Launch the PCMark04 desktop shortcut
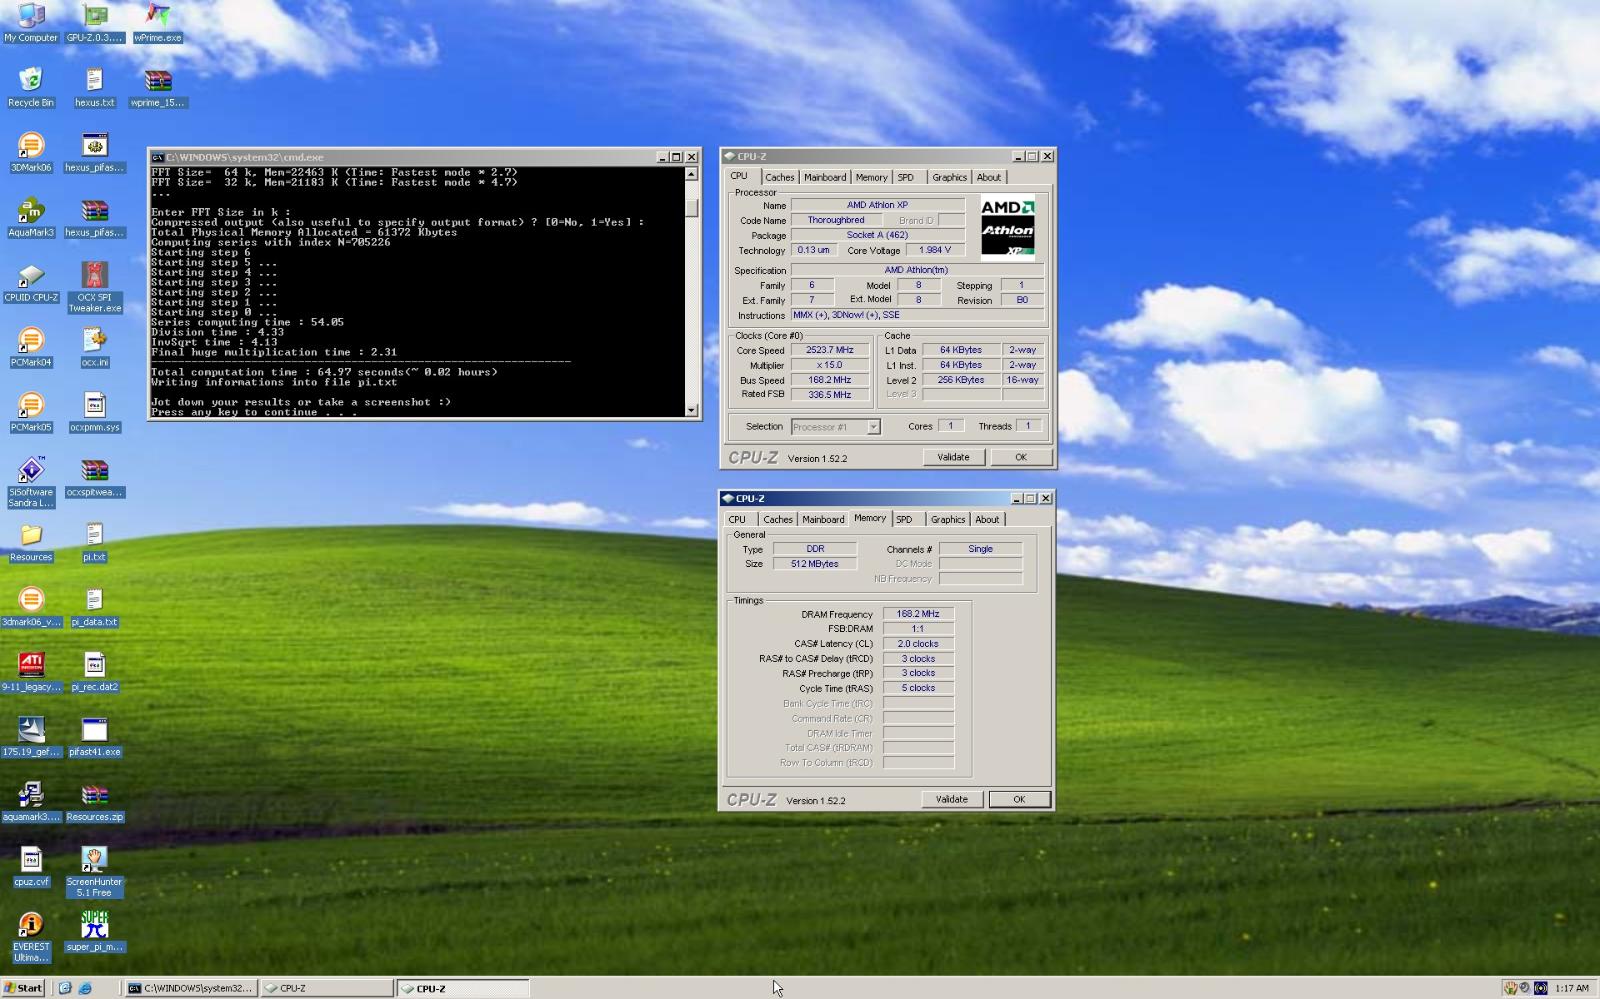The image size is (1600, 999). [31, 348]
